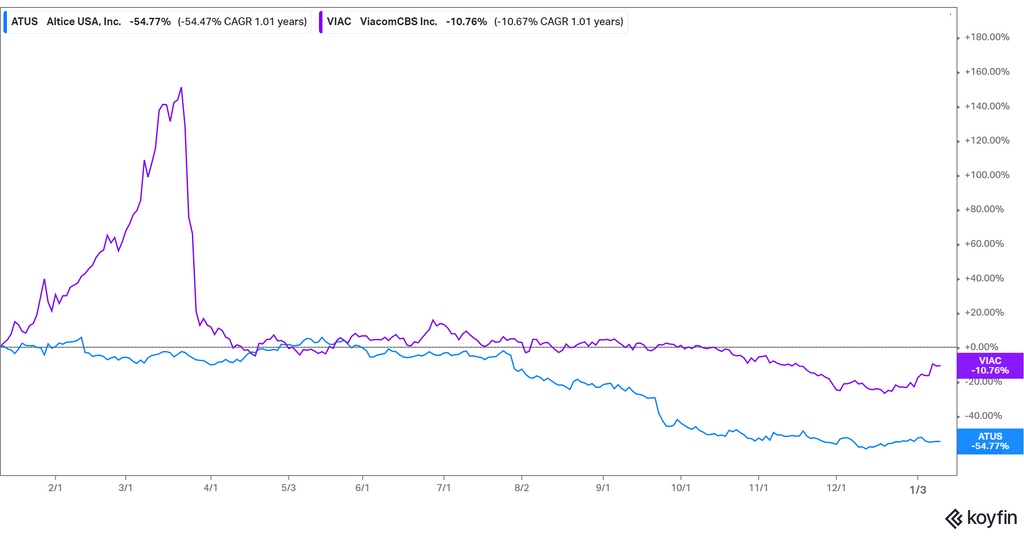Click the +100.00% y-axis label
1024x536 pixels.
point(985,175)
